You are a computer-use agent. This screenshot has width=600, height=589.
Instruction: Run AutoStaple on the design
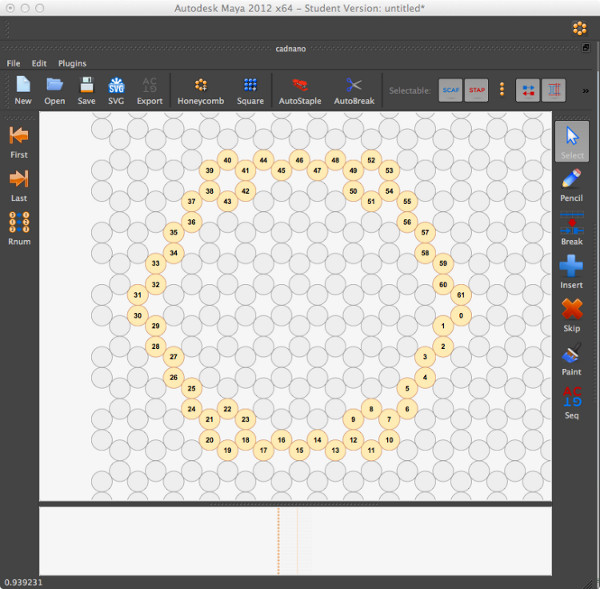pos(299,87)
